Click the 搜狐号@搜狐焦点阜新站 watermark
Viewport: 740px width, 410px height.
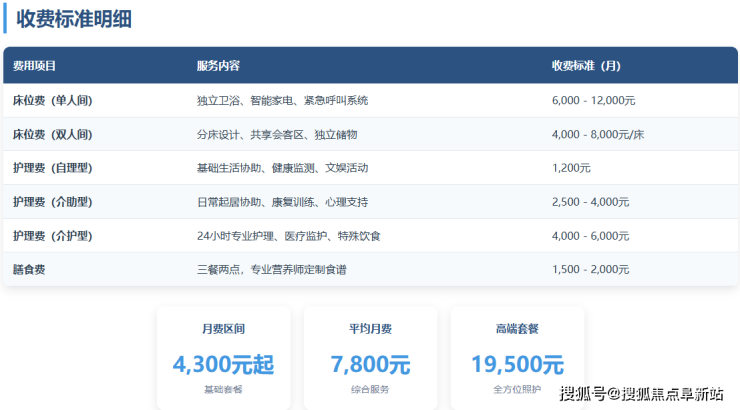(x=641, y=393)
